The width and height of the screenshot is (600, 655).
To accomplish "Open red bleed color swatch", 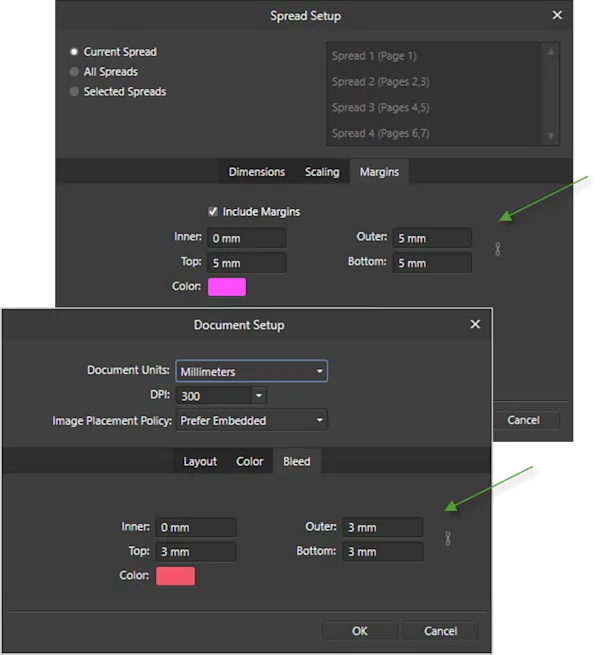I will pyautogui.click(x=175, y=576).
